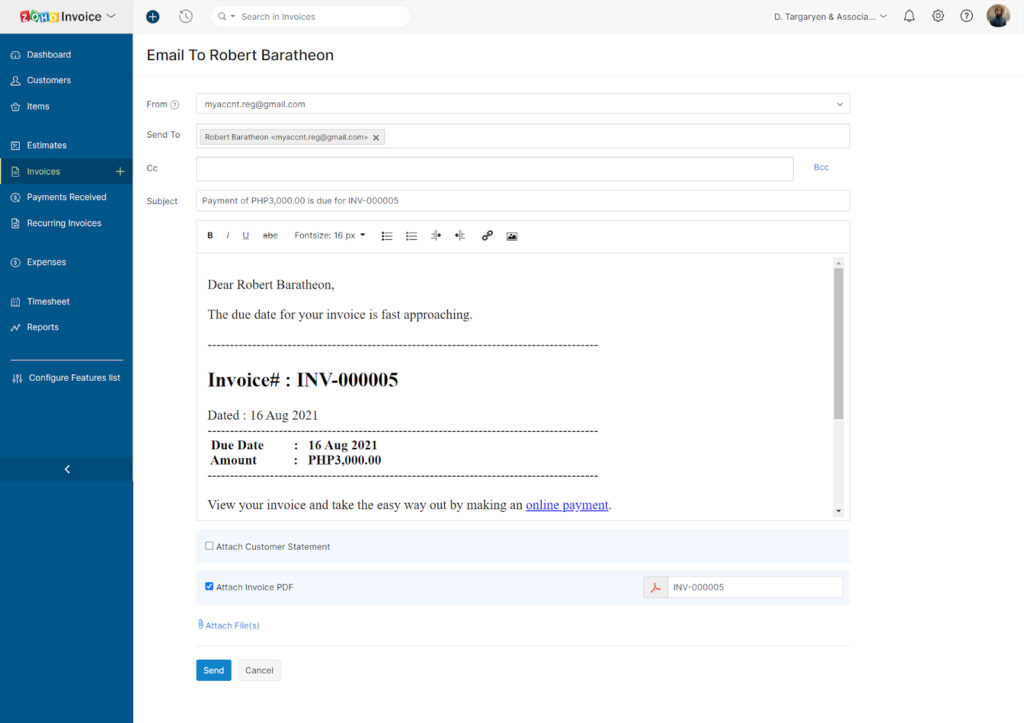
Task: Open the D. Targaryen & Associates organization dropdown
Action: tap(822, 16)
